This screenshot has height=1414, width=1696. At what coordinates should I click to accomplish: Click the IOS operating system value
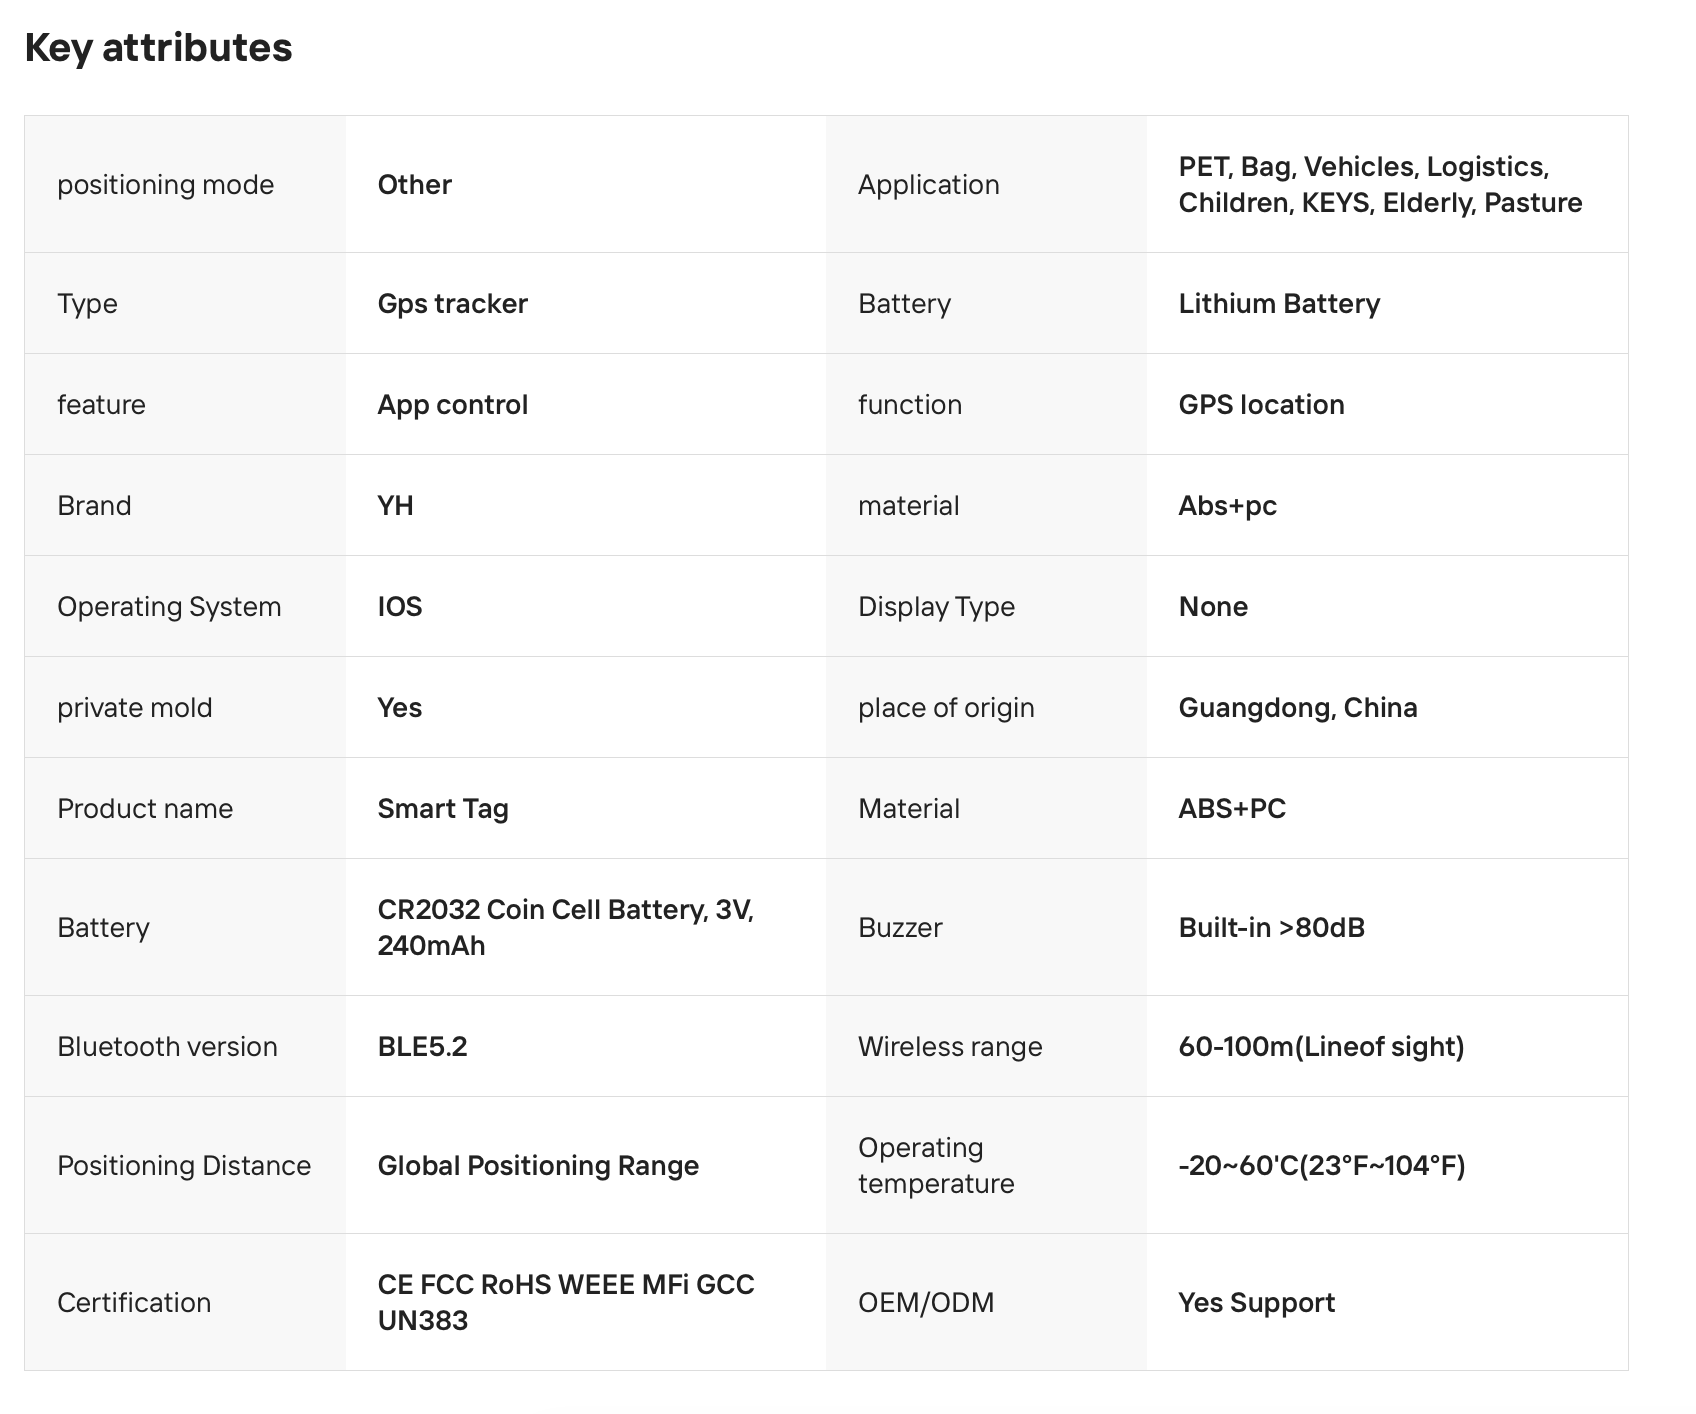point(399,606)
